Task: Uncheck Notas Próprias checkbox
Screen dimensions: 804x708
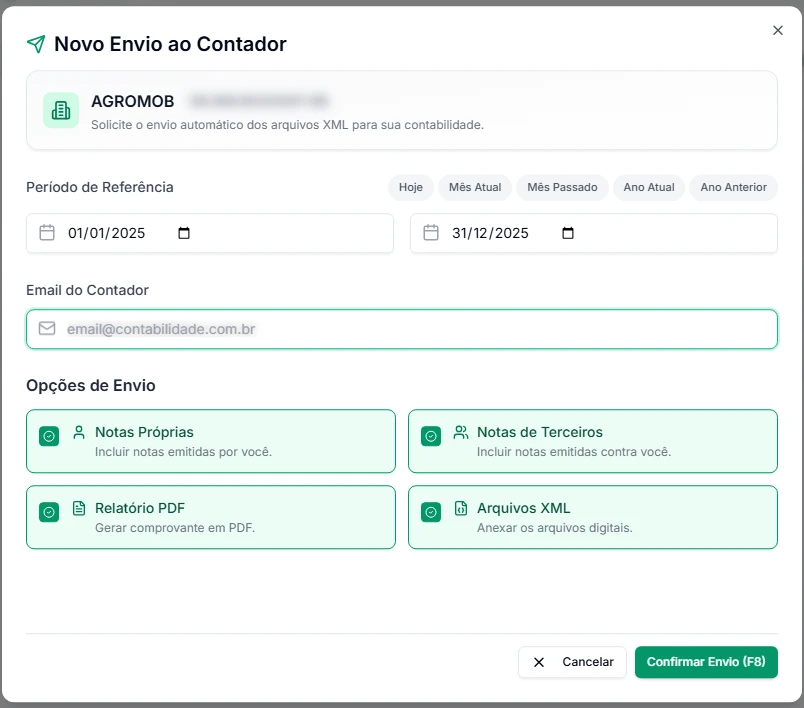Action: point(49,436)
